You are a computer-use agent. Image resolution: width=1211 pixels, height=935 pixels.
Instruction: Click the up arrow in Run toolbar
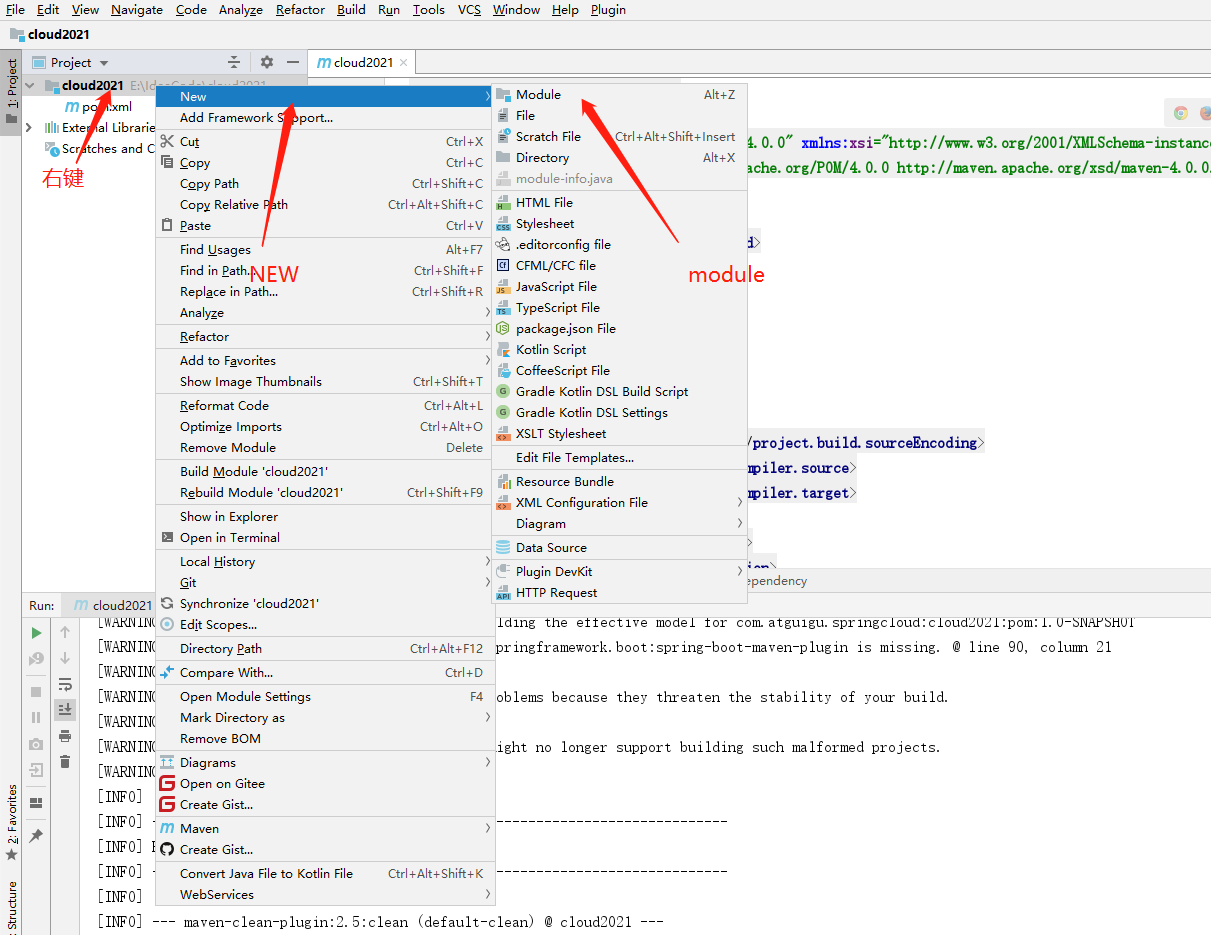[x=65, y=632]
